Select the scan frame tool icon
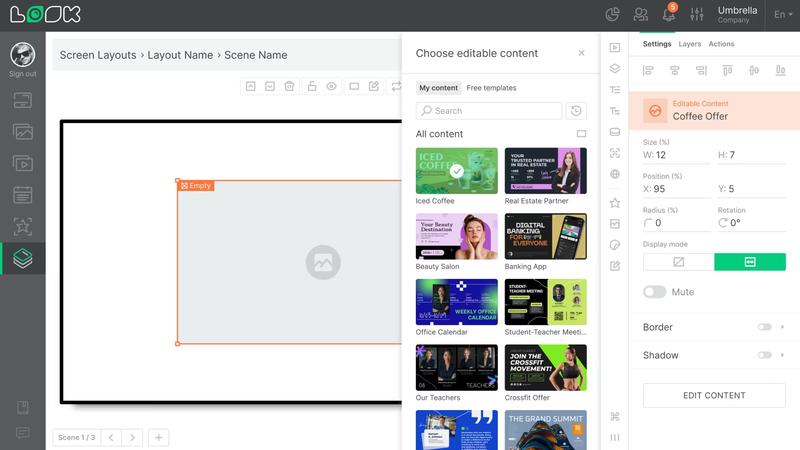The height and width of the screenshot is (450, 800). coord(615,153)
